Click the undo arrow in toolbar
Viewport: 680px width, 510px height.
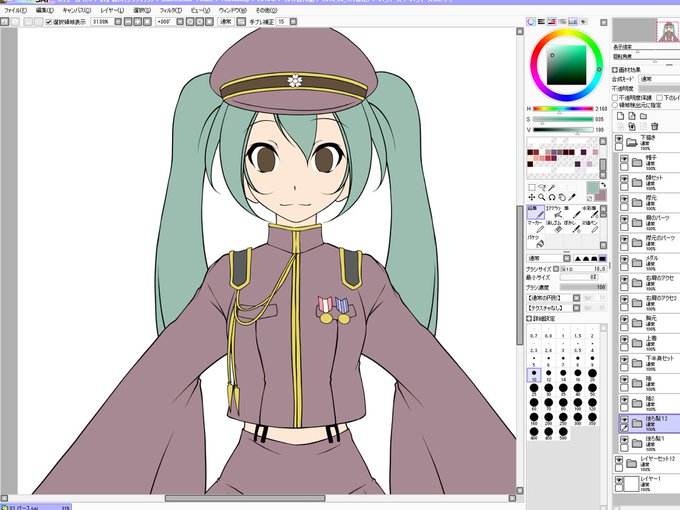[4, 21]
